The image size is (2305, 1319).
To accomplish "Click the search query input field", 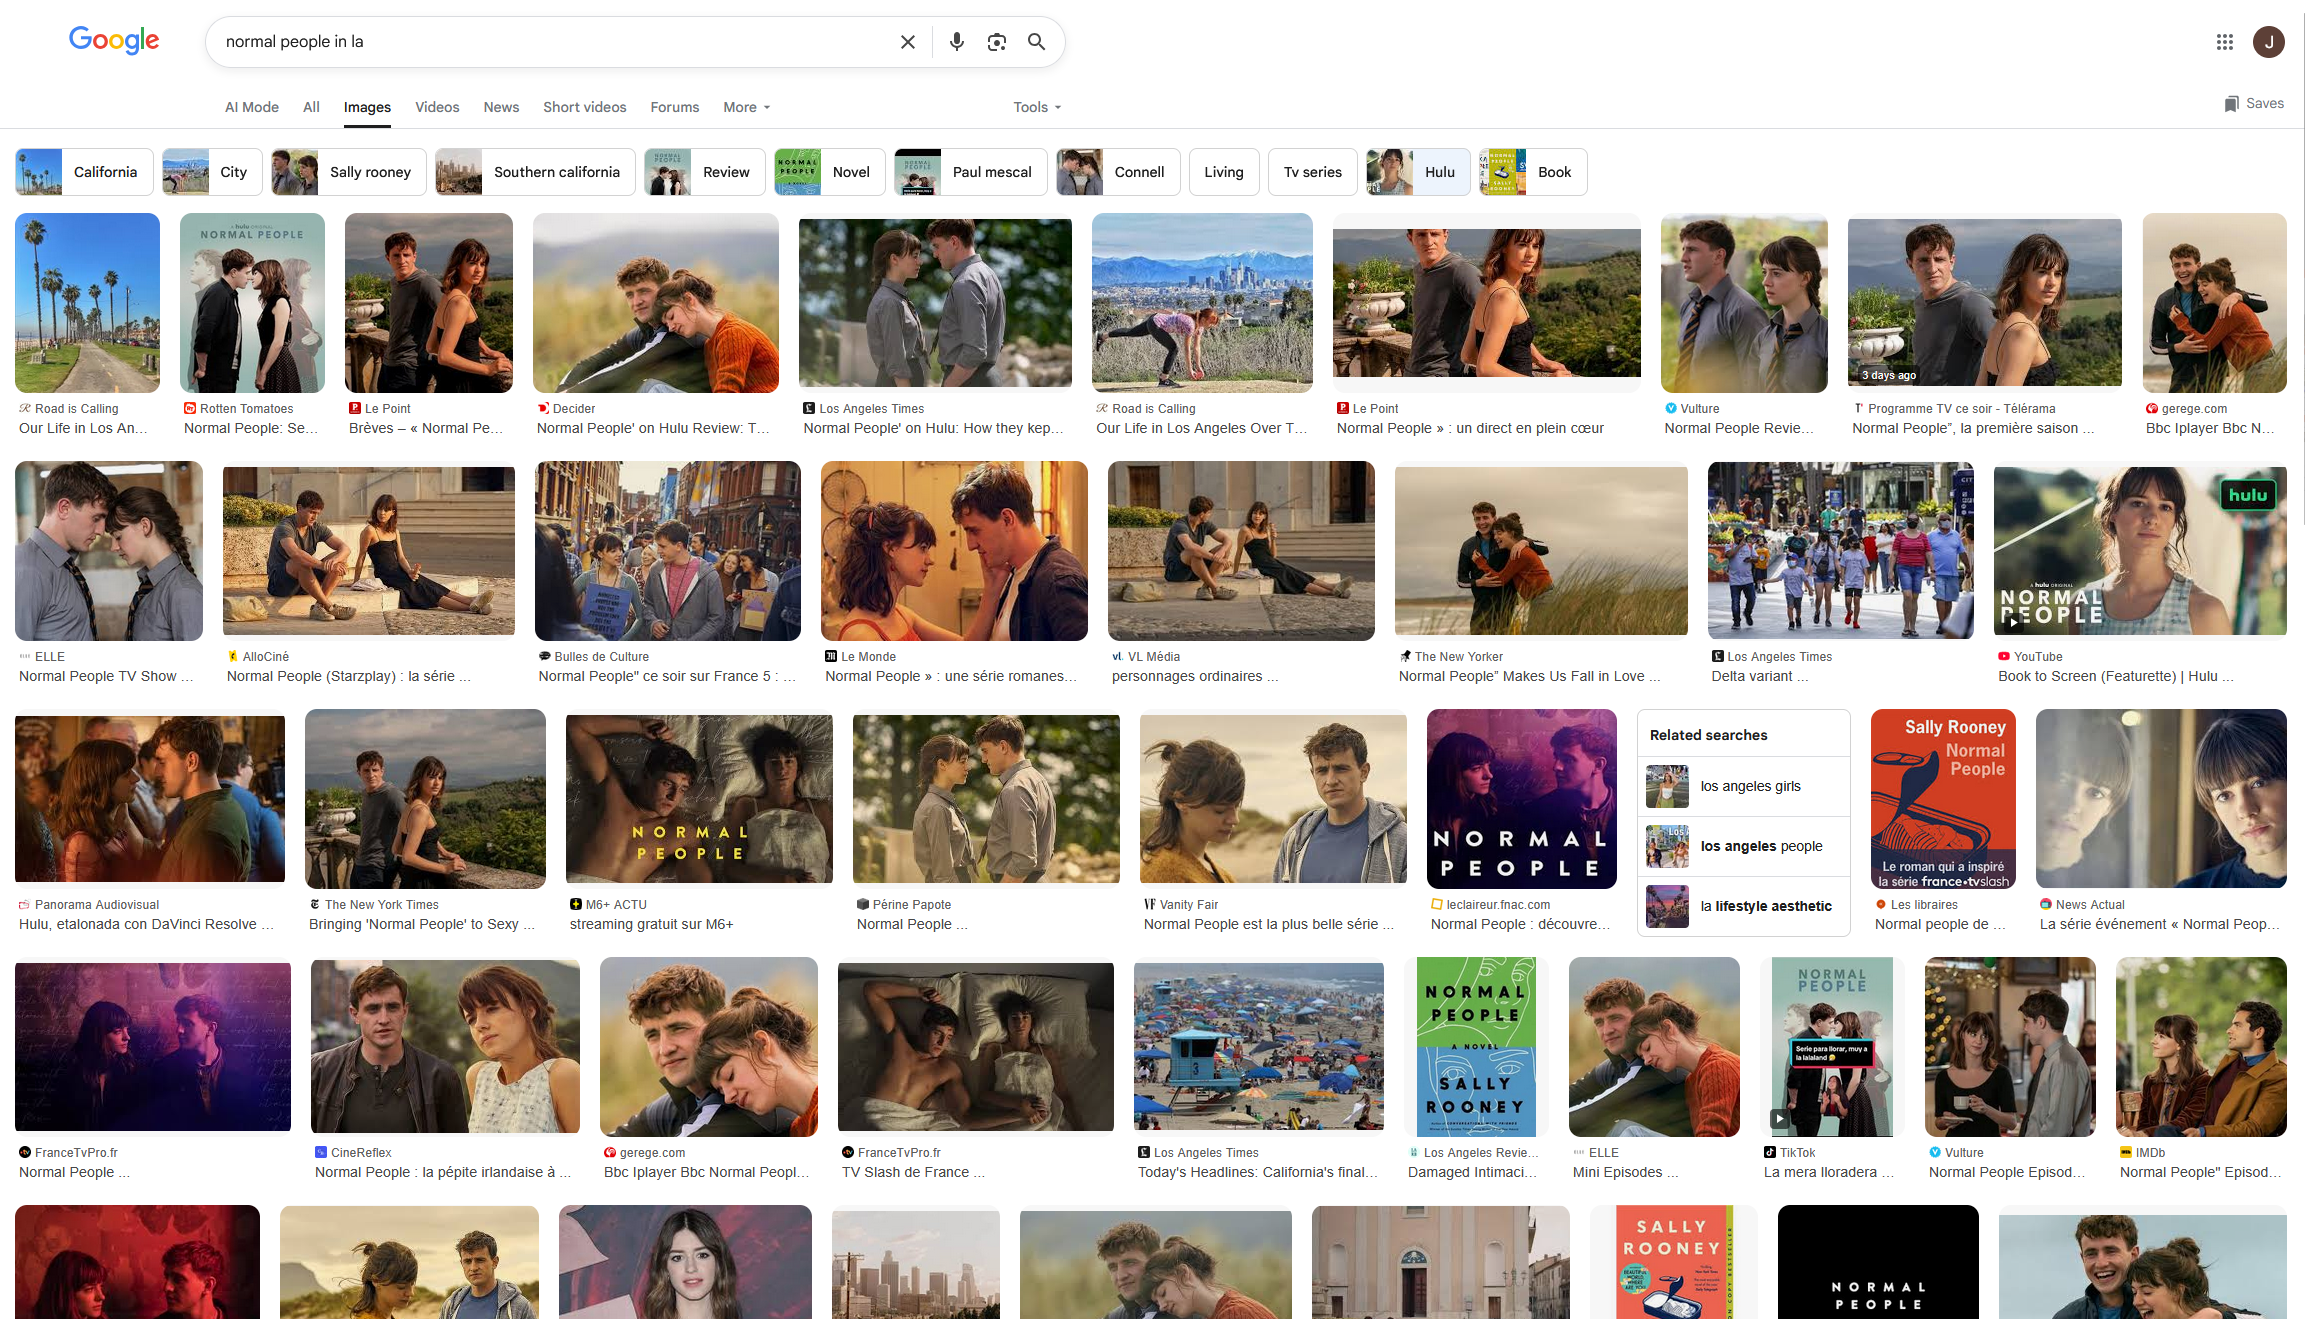I will 550,42.
